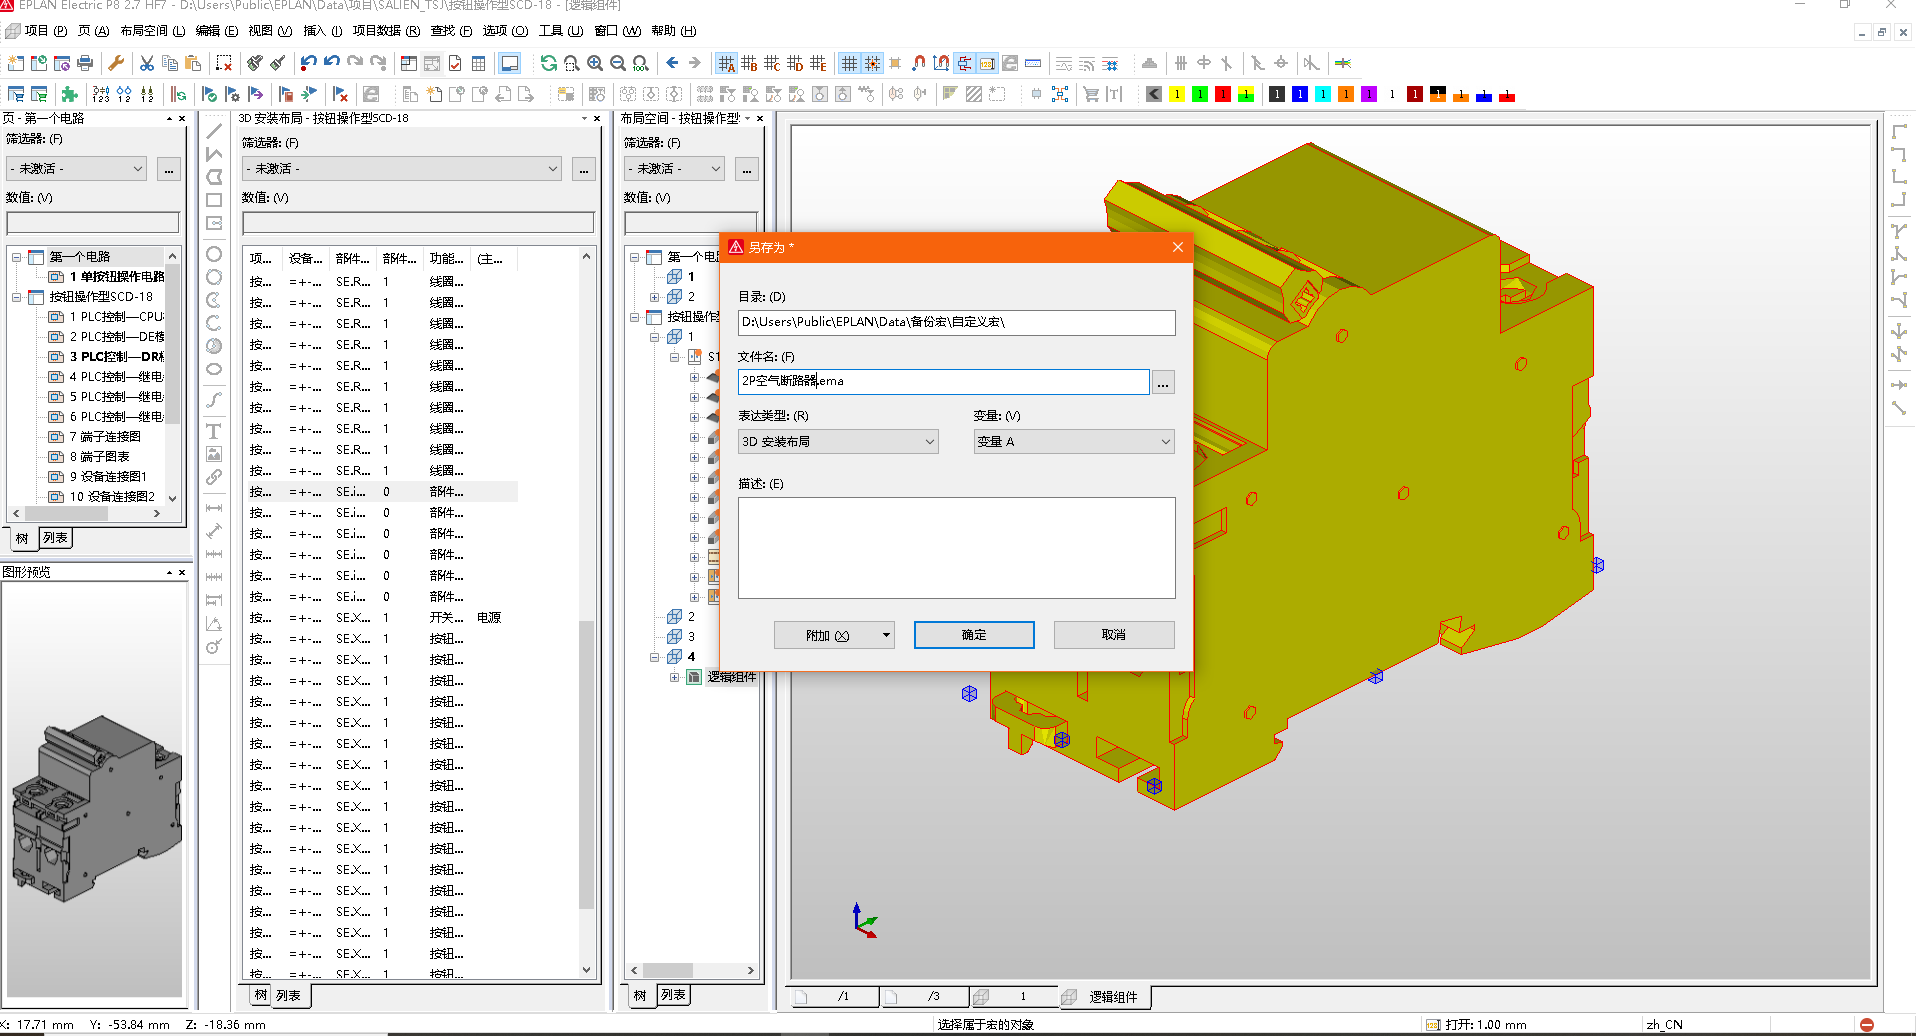
Task: Select the Rectangle drawing tool
Action: pyautogui.click(x=214, y=200)
